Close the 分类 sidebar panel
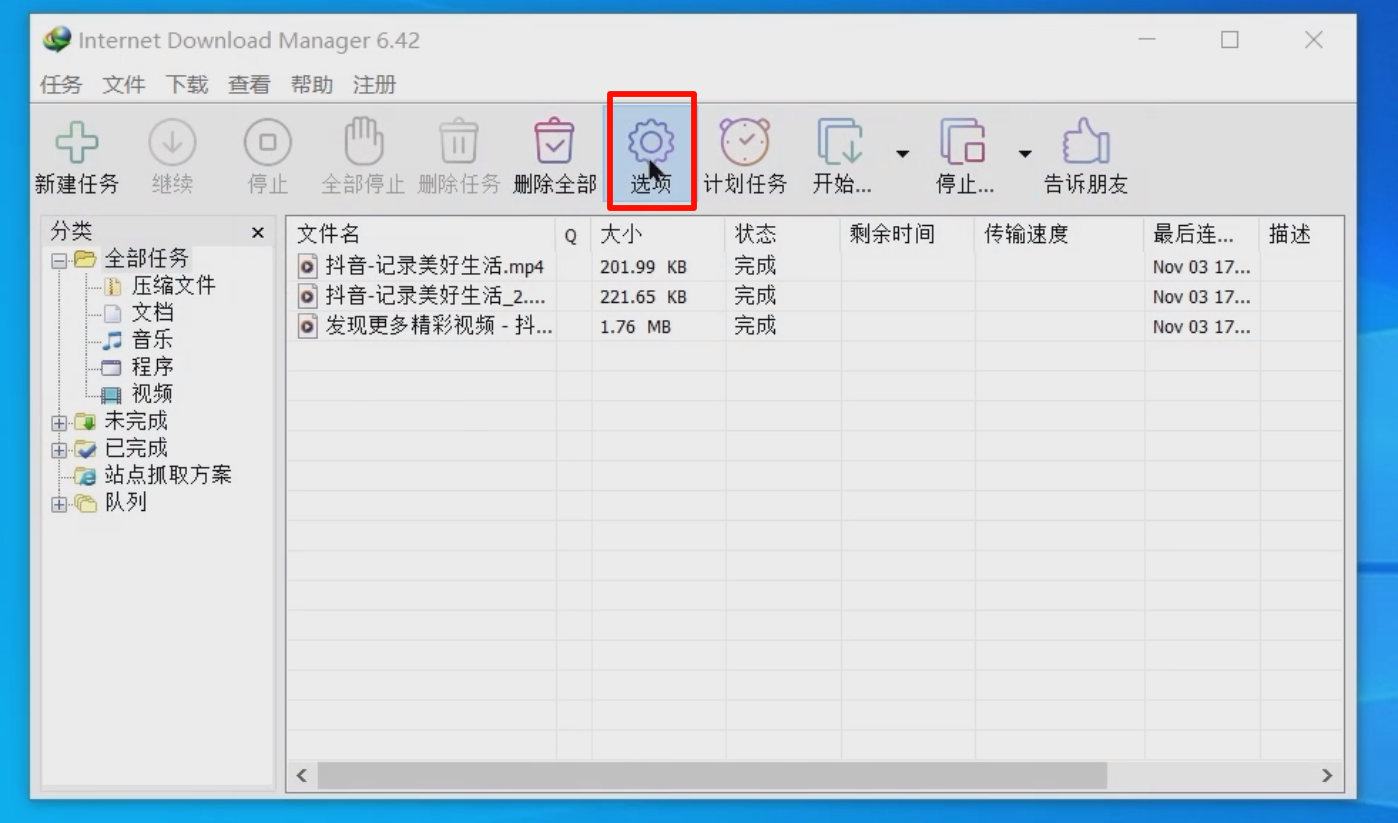This screenshot has width=1398, height=823. pos(258,233)
